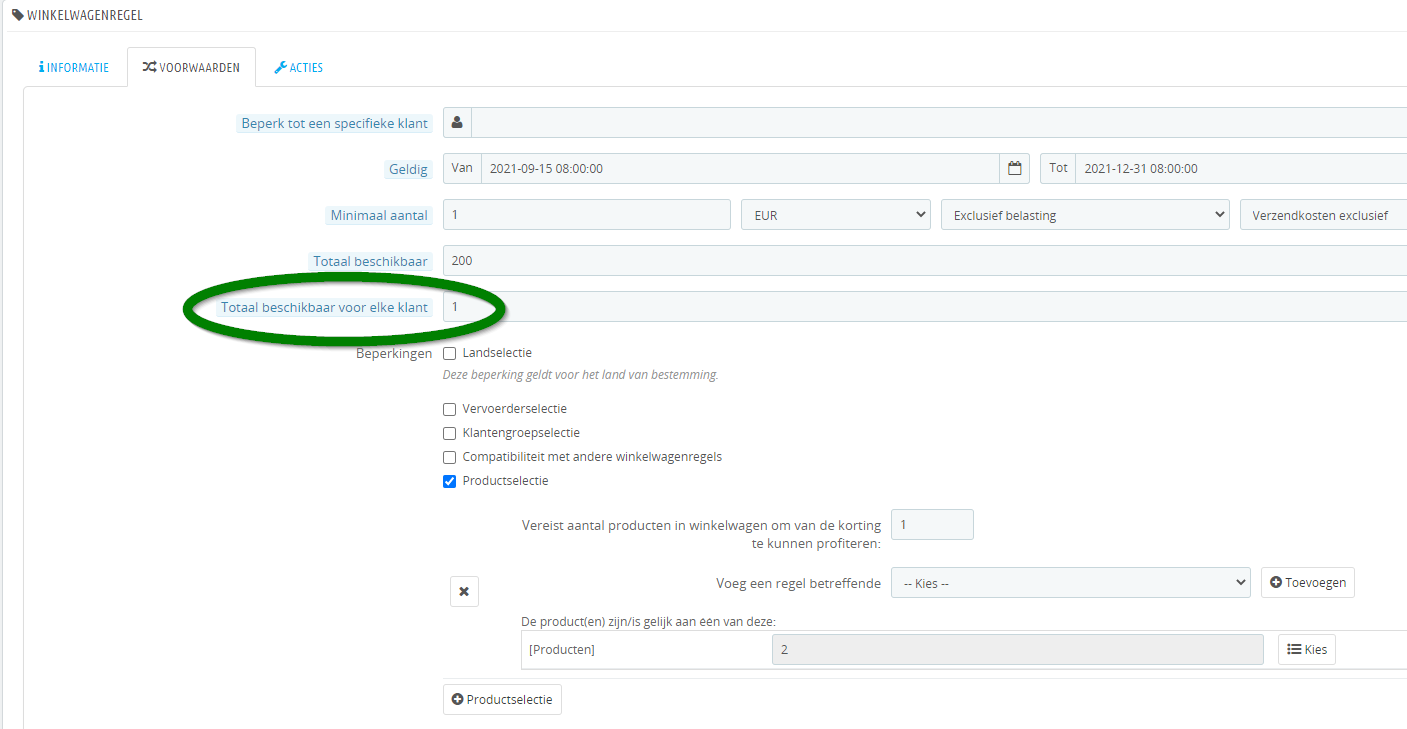Switch to the Voorwaarden tab
The height and width of the screenshot is (729, 1407).
(191, 68)
